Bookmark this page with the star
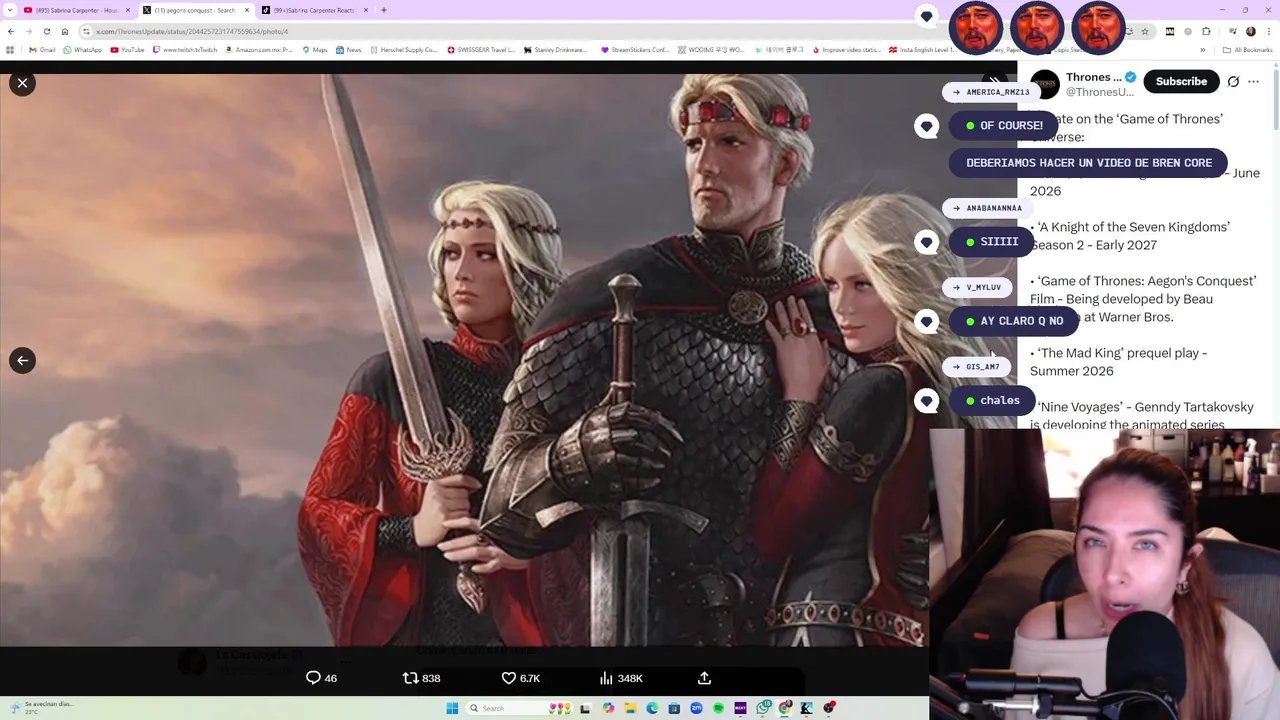Screen dimensions: 1280x720 point(1145,31)
